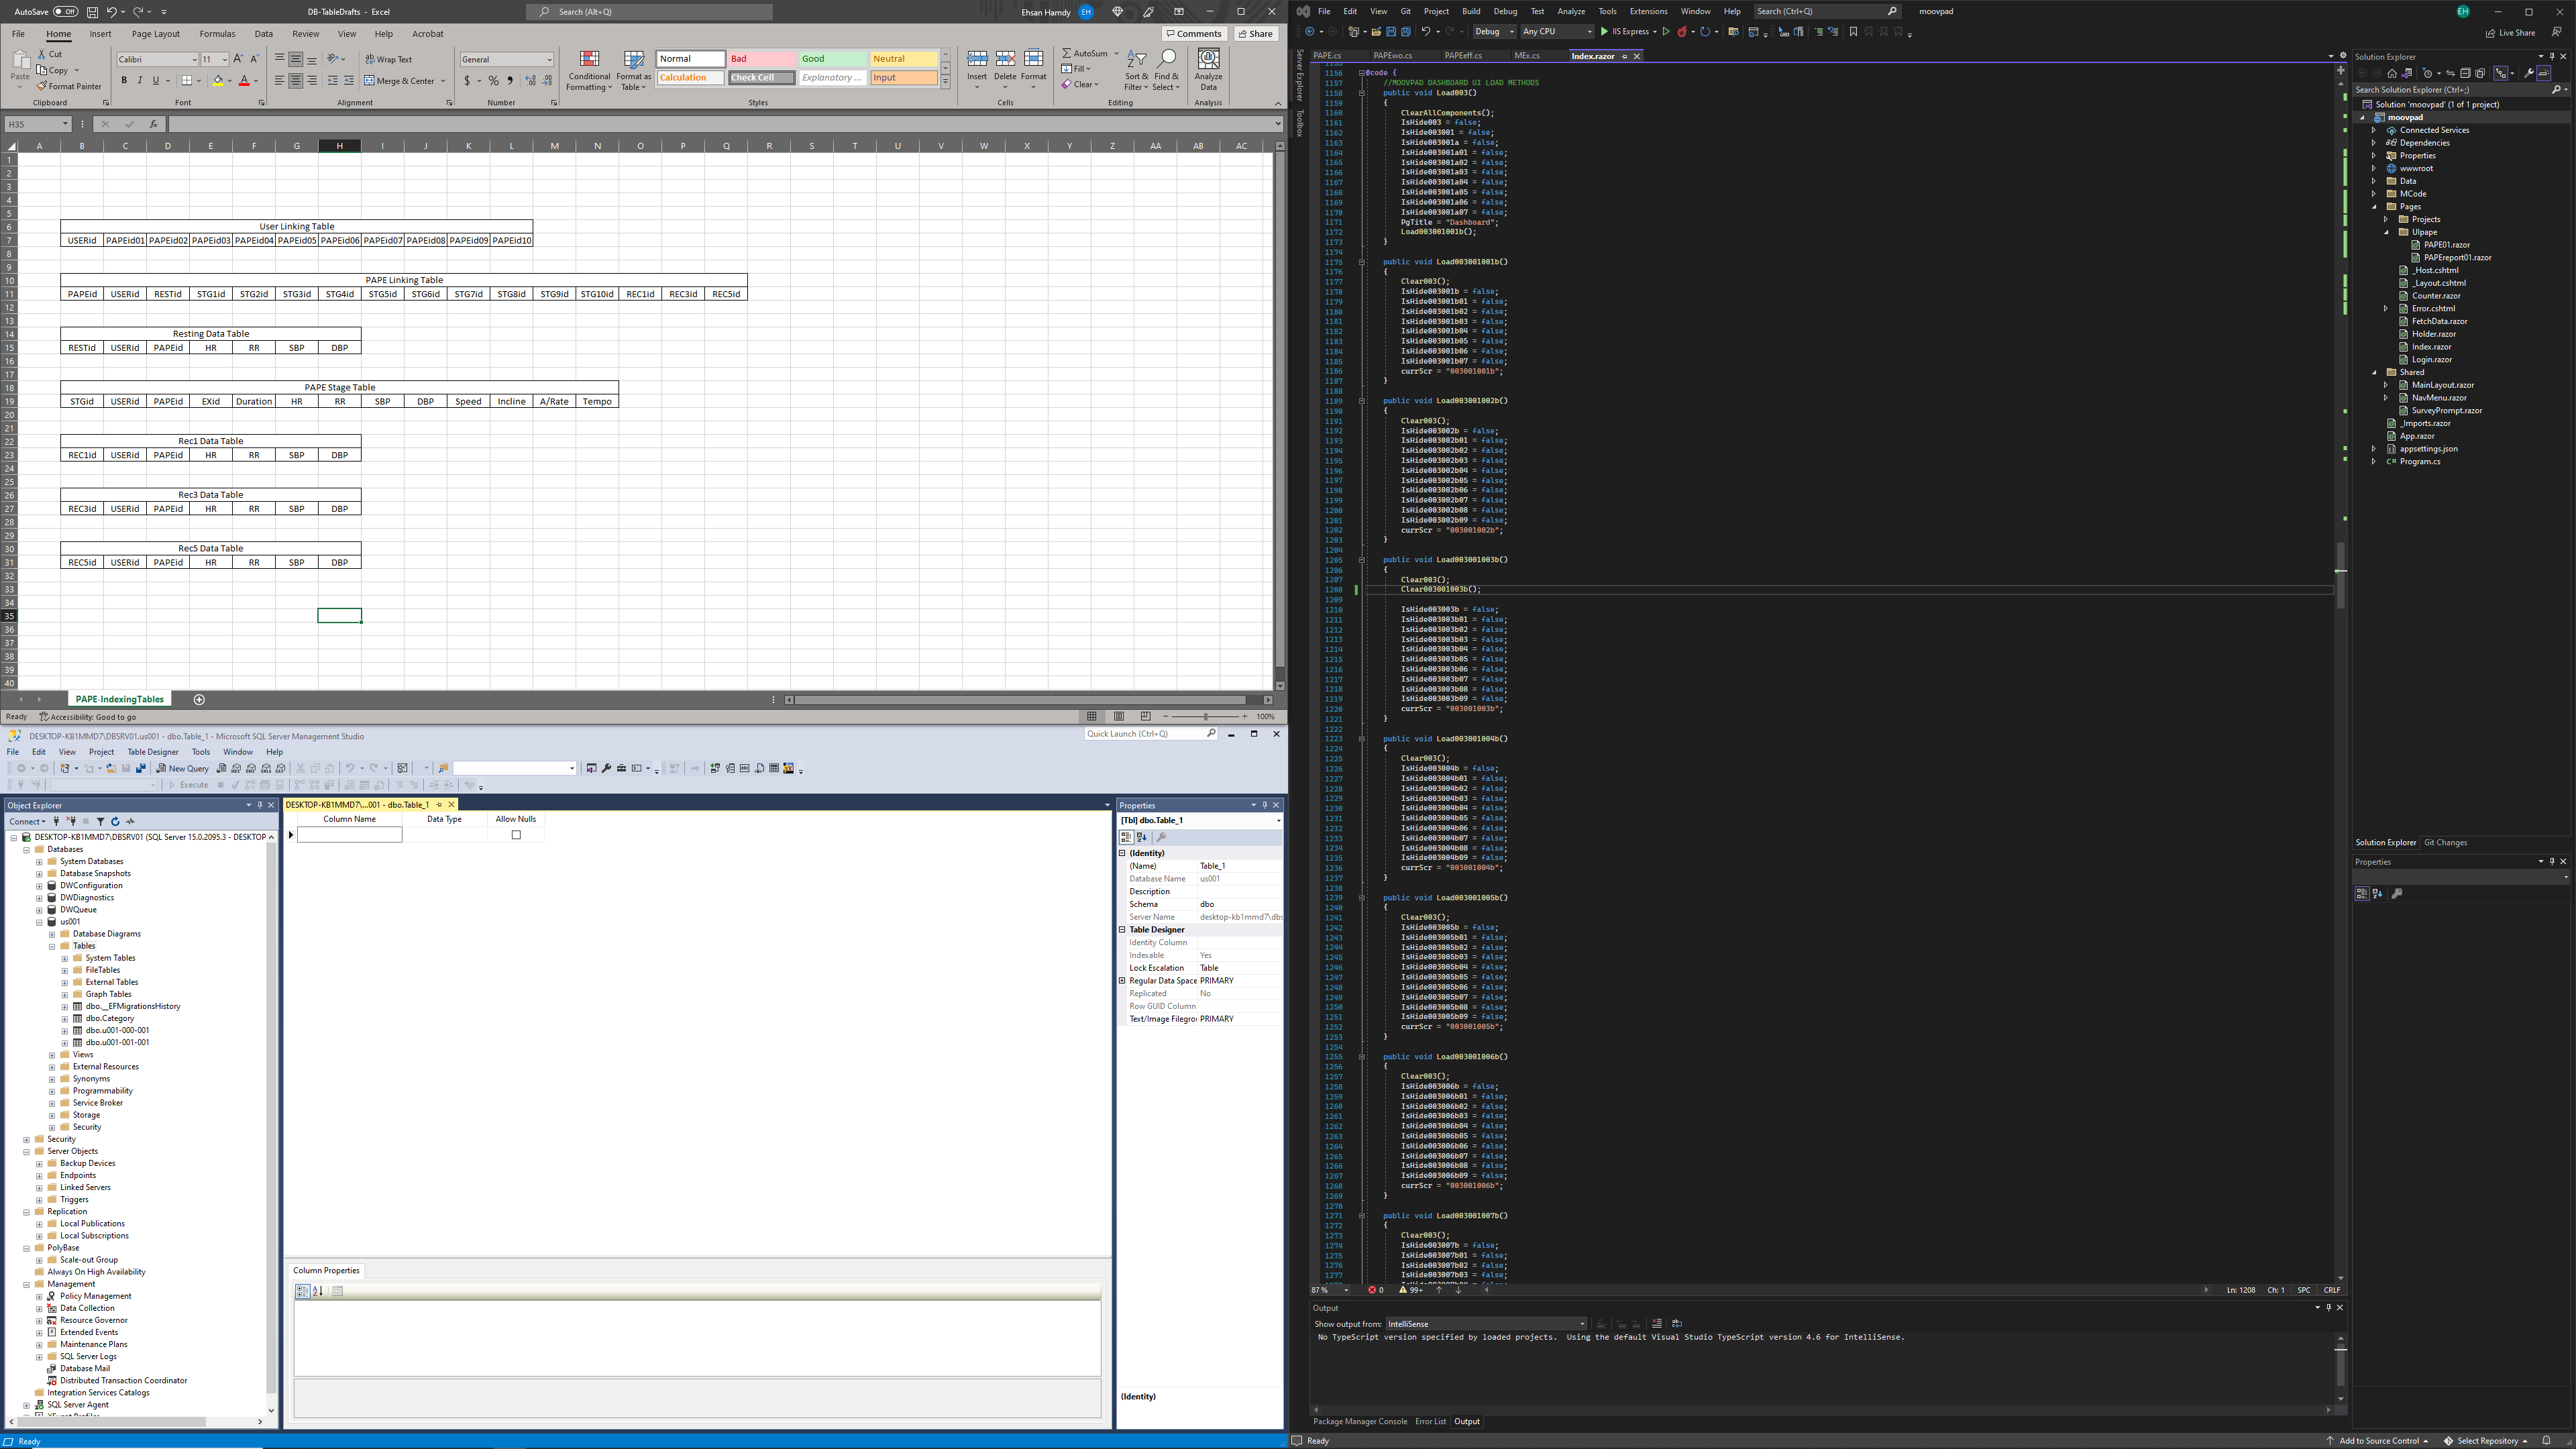Click Analyze Data icon in Excel

(x=1208, y=70)
